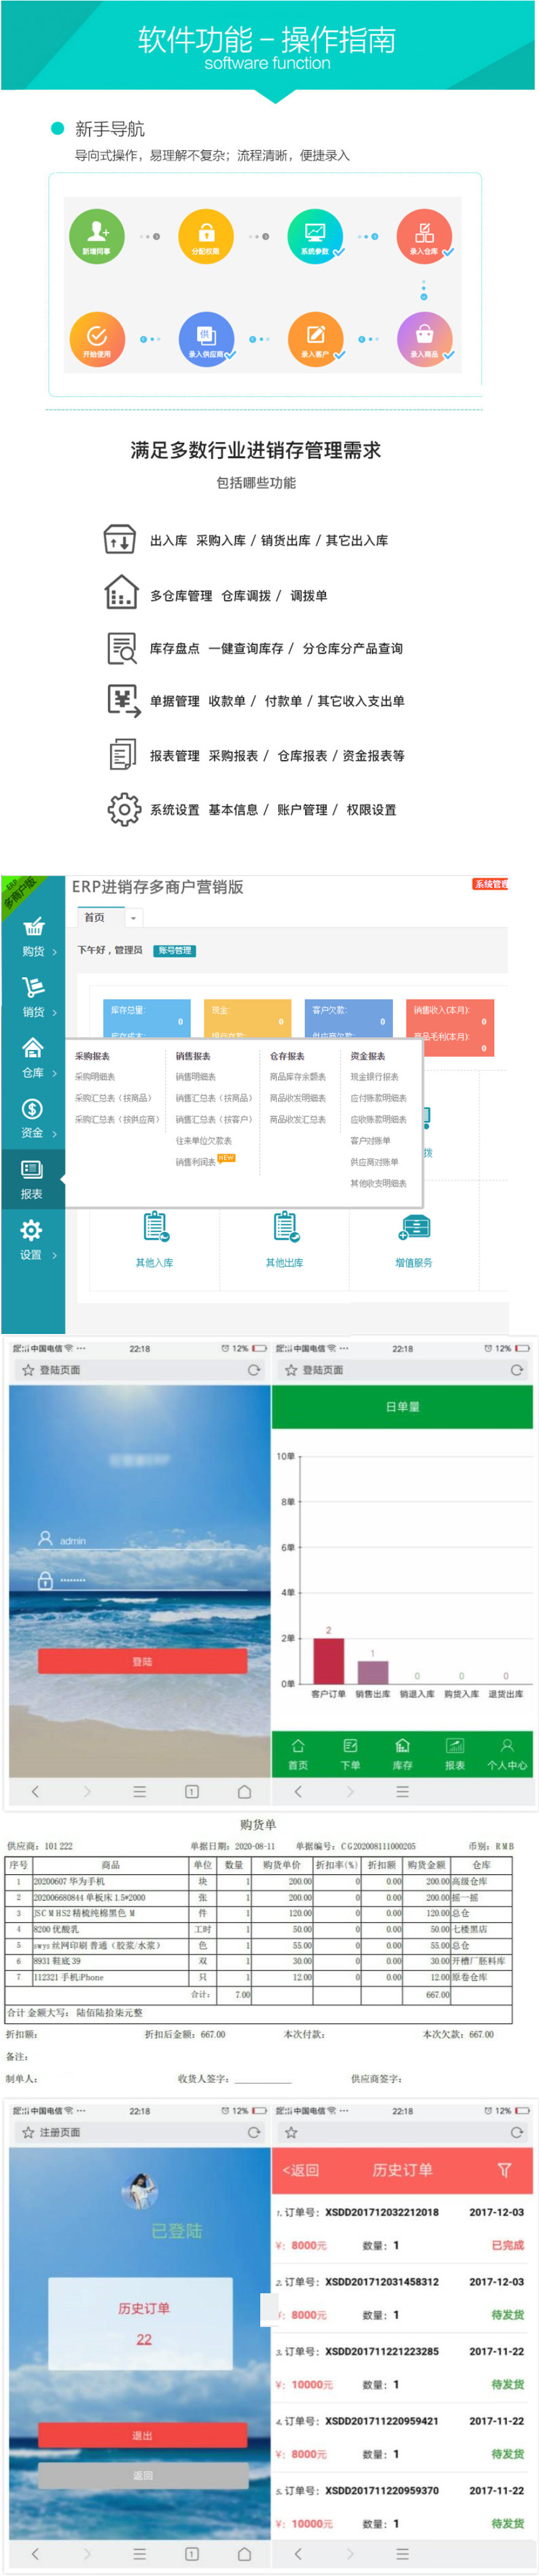Click the password field with lock icon
The width and height of the screenshot is (539, 2576).
142,1580
